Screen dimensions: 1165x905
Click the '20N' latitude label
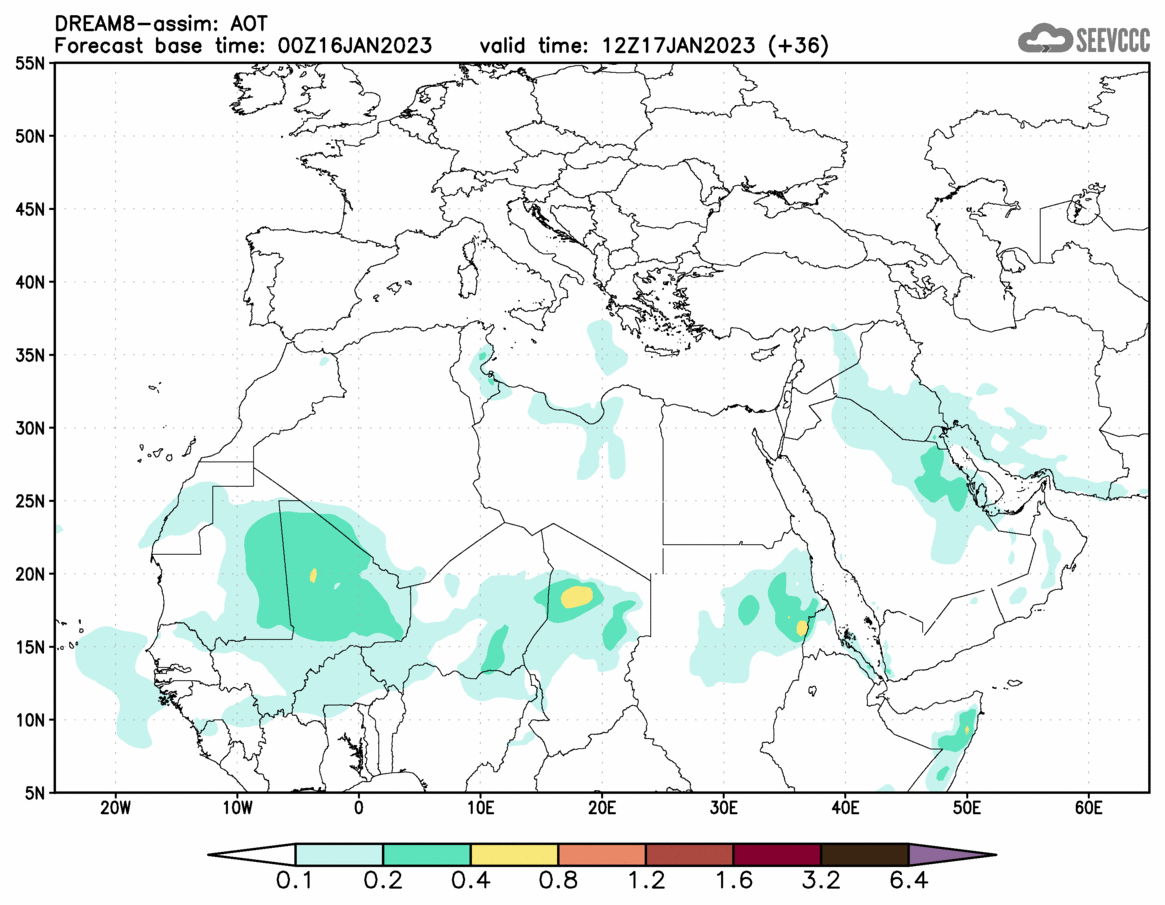point(30,574)
